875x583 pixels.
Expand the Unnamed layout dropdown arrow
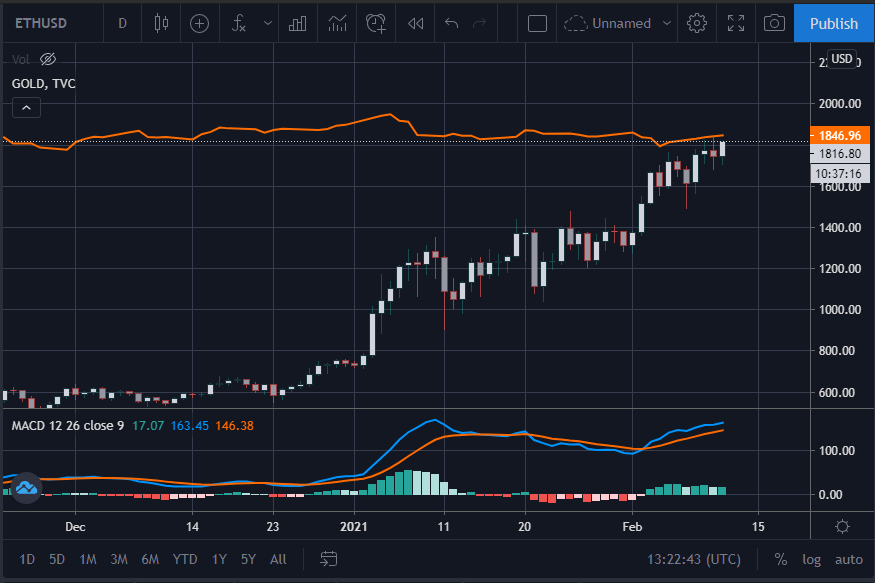[666, 23]
